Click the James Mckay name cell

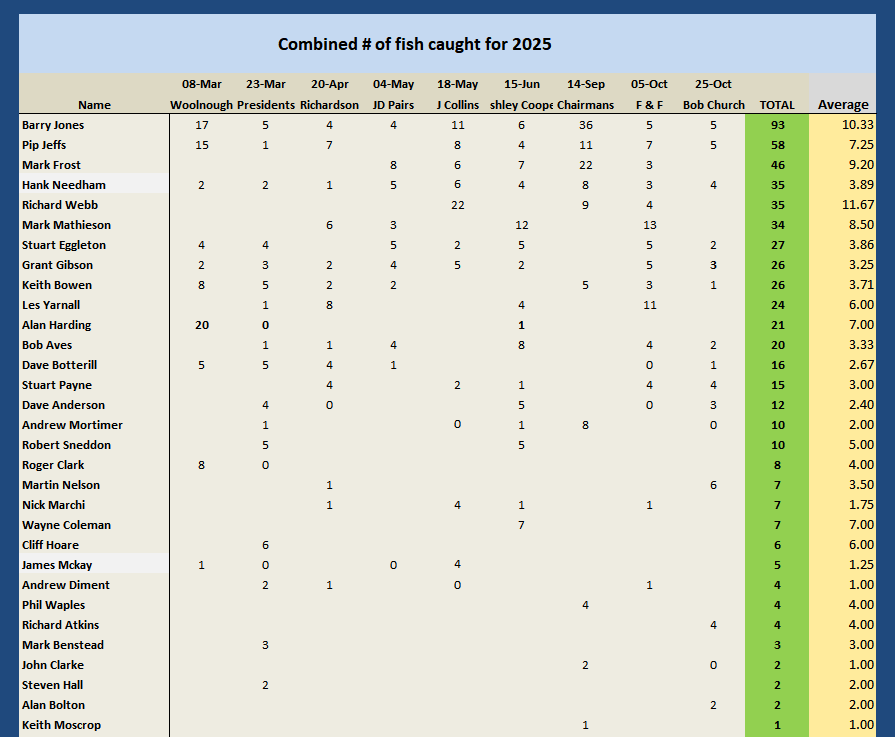[57, 565]
